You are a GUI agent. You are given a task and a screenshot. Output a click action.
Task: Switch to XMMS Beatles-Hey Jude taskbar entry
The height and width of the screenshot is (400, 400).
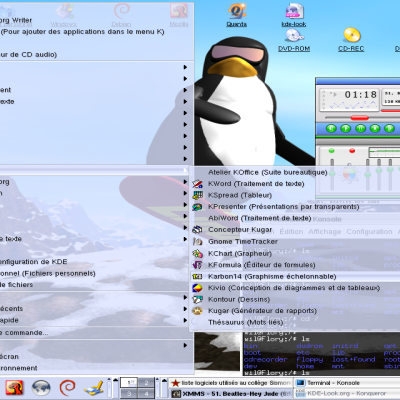coord(231,394)
